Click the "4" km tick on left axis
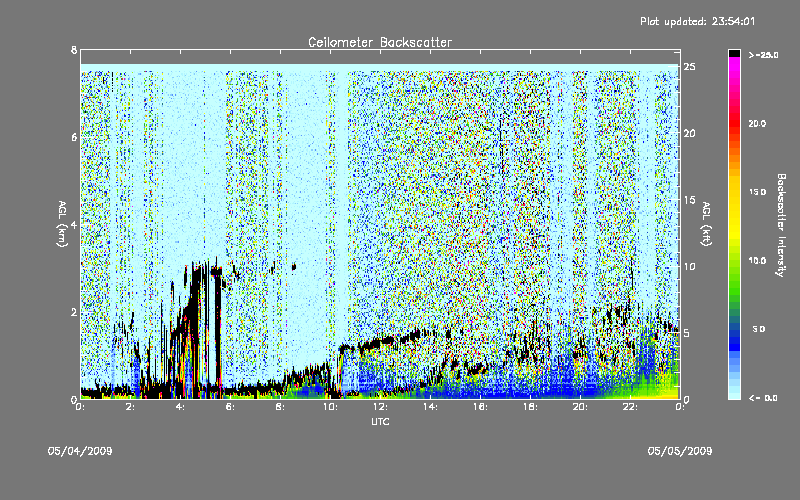 [74, 225]
